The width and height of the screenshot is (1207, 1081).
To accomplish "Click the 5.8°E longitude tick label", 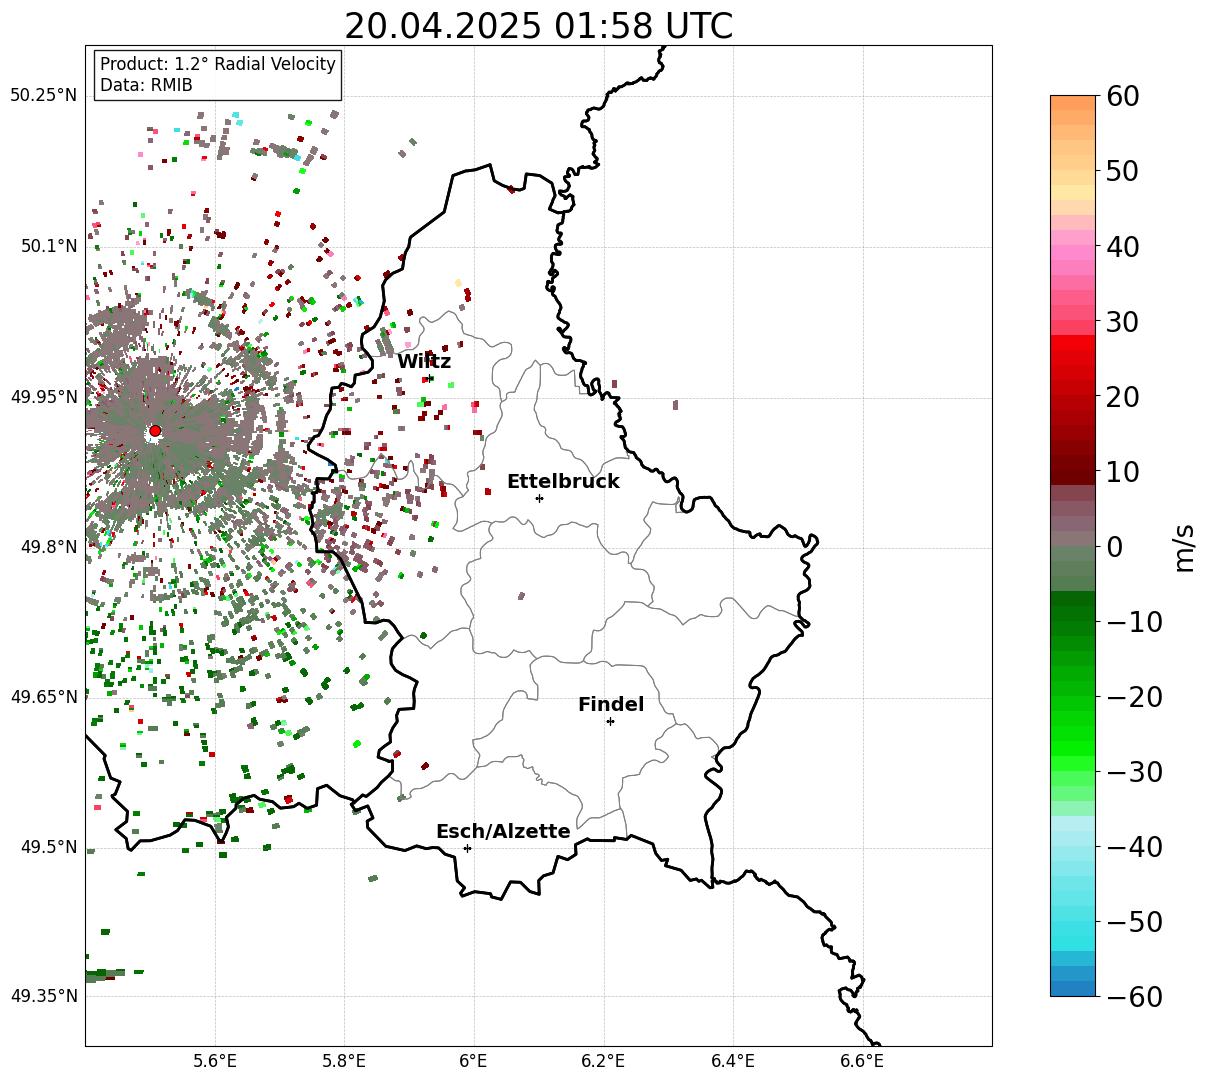I will pos(344,1061).
